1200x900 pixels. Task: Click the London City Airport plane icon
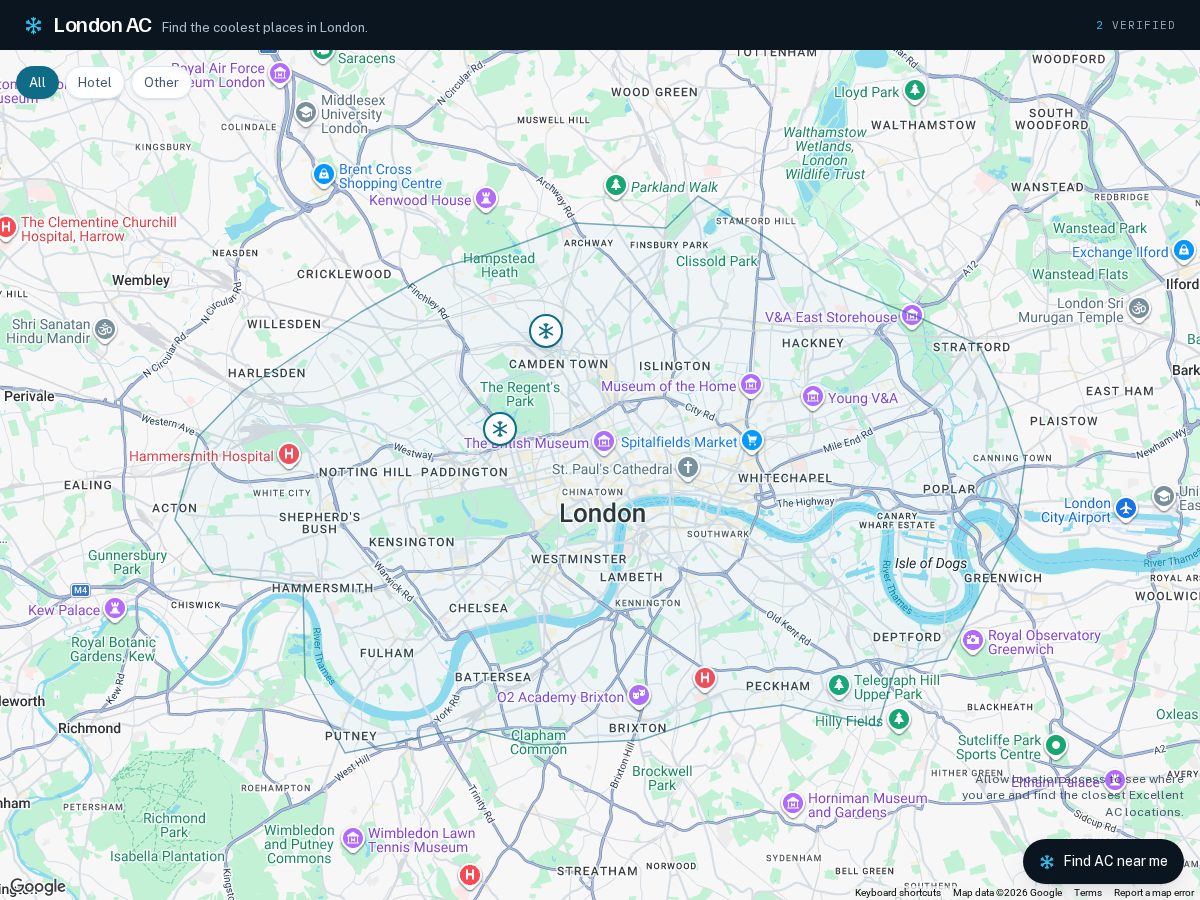1126,509
